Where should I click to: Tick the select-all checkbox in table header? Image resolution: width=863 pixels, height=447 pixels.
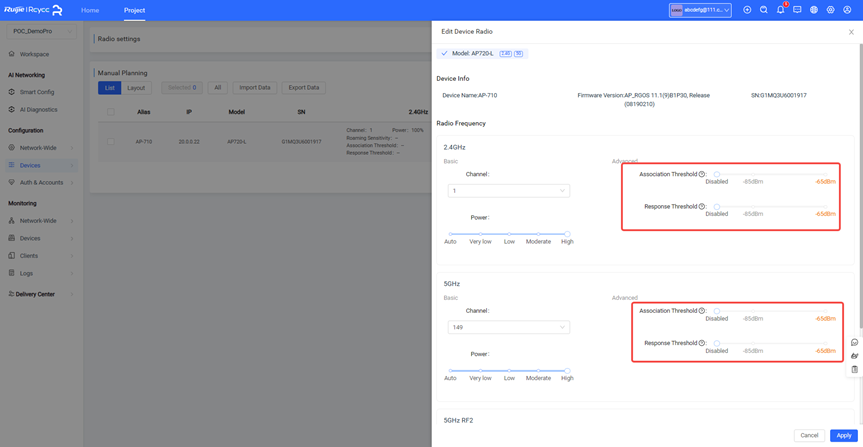111,112
